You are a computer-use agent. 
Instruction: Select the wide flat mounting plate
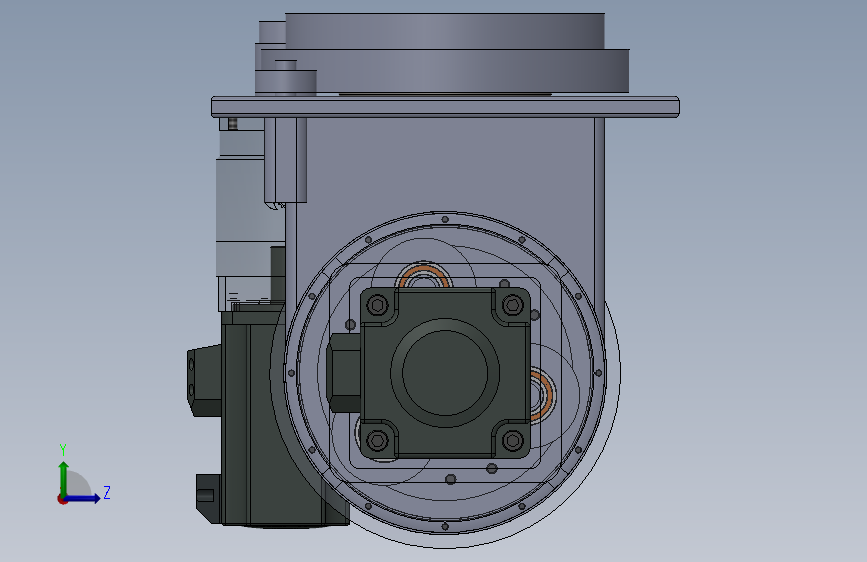(x=445, y=107)
